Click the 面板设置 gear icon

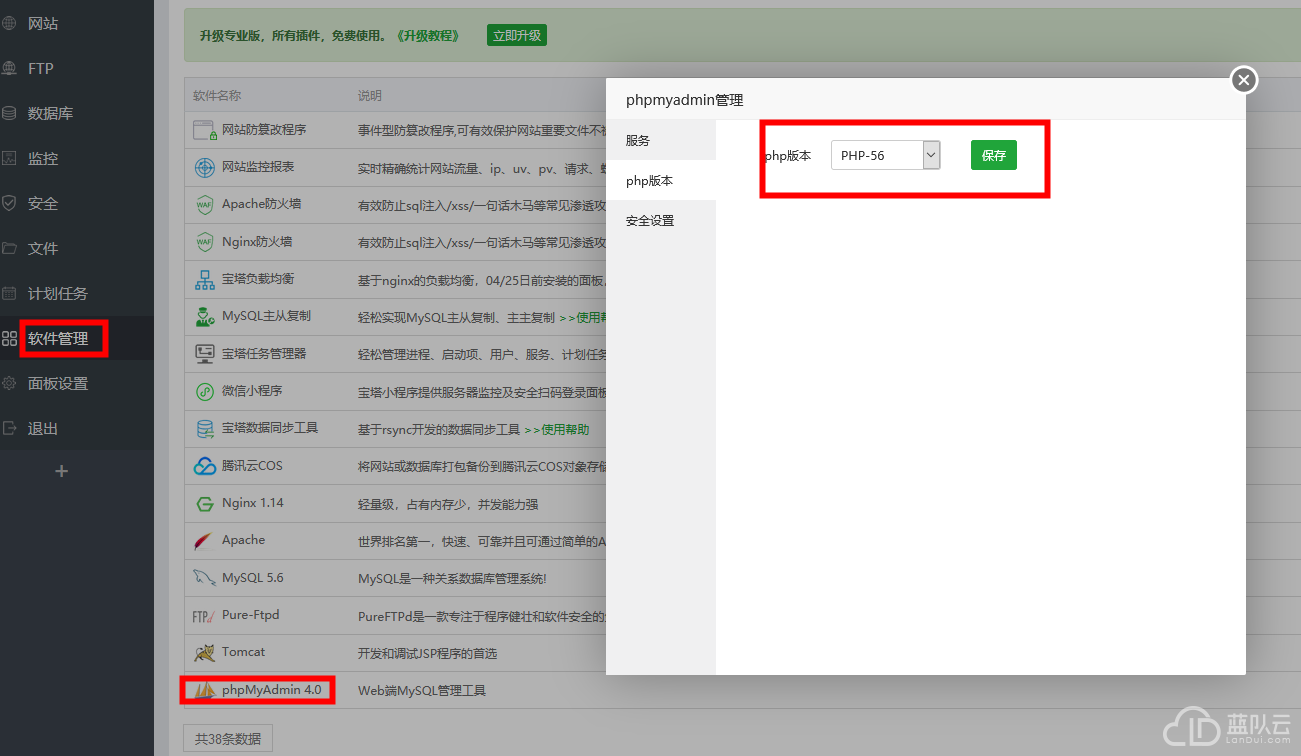coord(9,383)
